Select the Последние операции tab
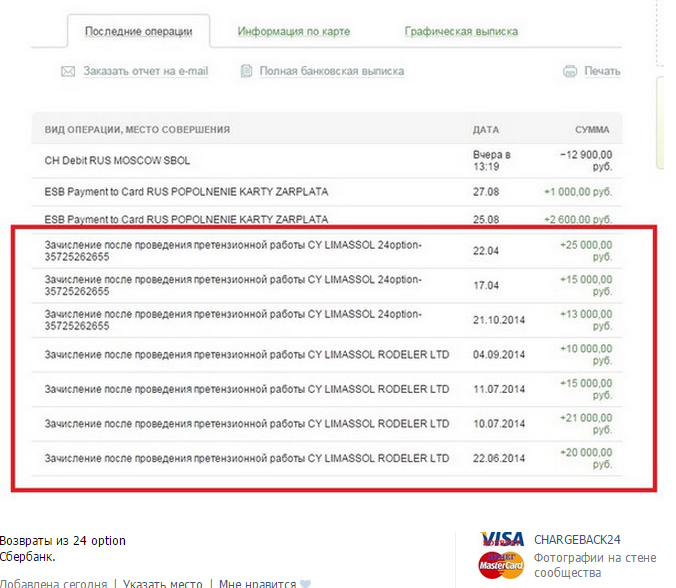676x588 pixels. click(139, 31)
